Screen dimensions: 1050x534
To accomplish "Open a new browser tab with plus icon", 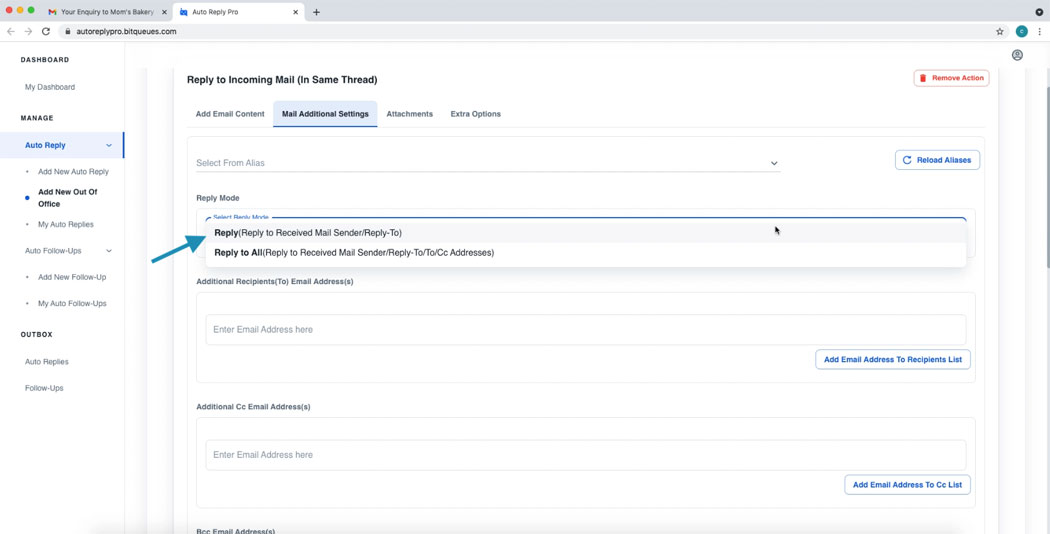I will (x=316, y=12).
